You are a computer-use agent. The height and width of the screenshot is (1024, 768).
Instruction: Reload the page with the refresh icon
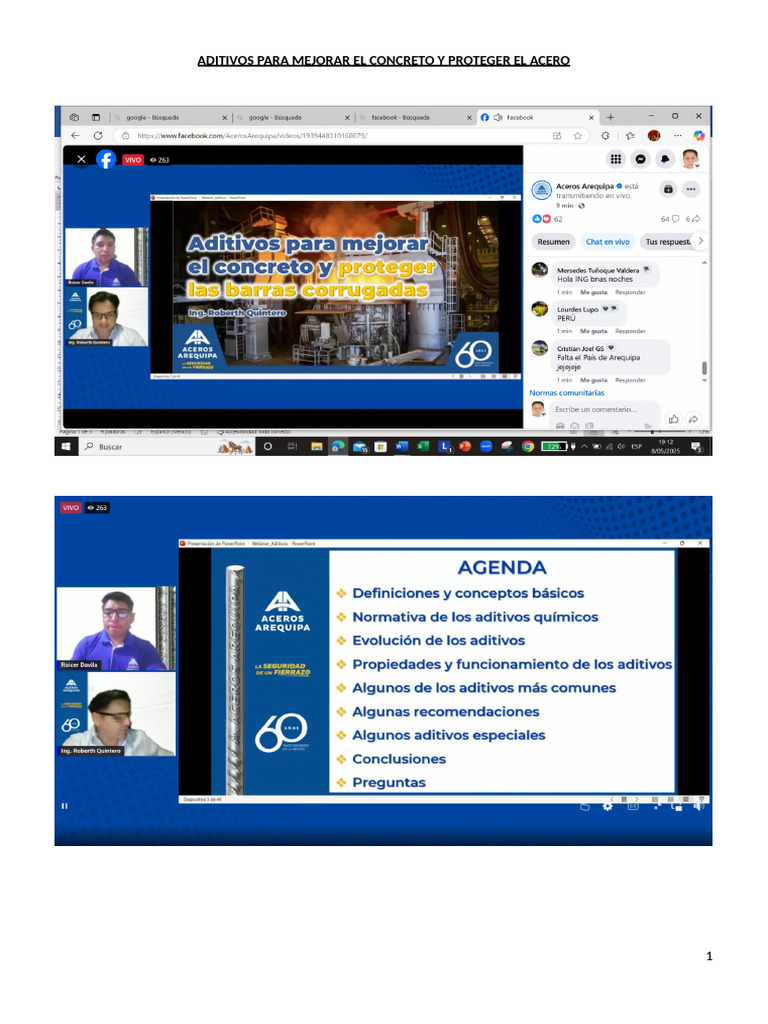point(98,136)
